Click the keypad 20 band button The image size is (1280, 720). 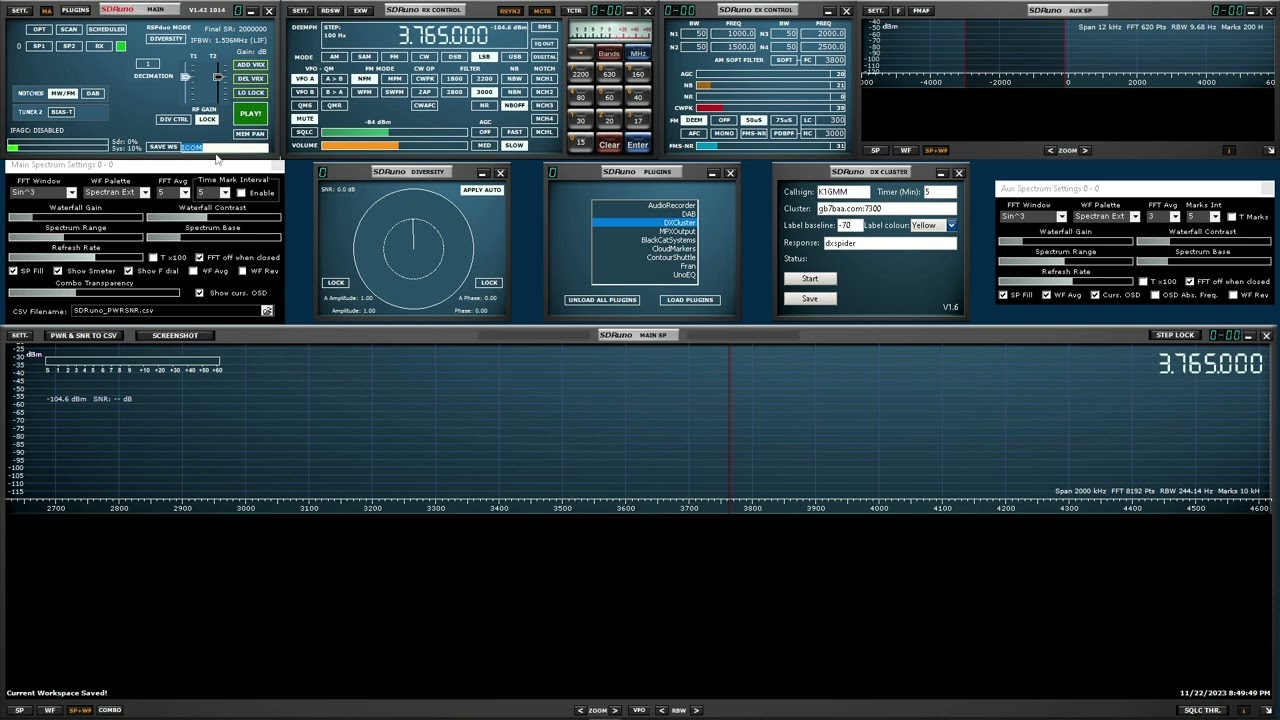click(609, 120)
